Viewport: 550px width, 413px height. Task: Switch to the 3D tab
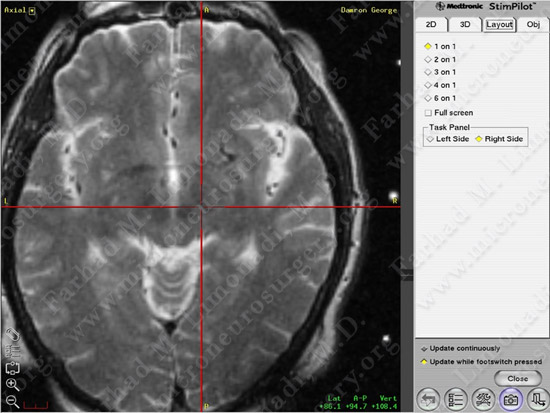click(x=465, y=25)
